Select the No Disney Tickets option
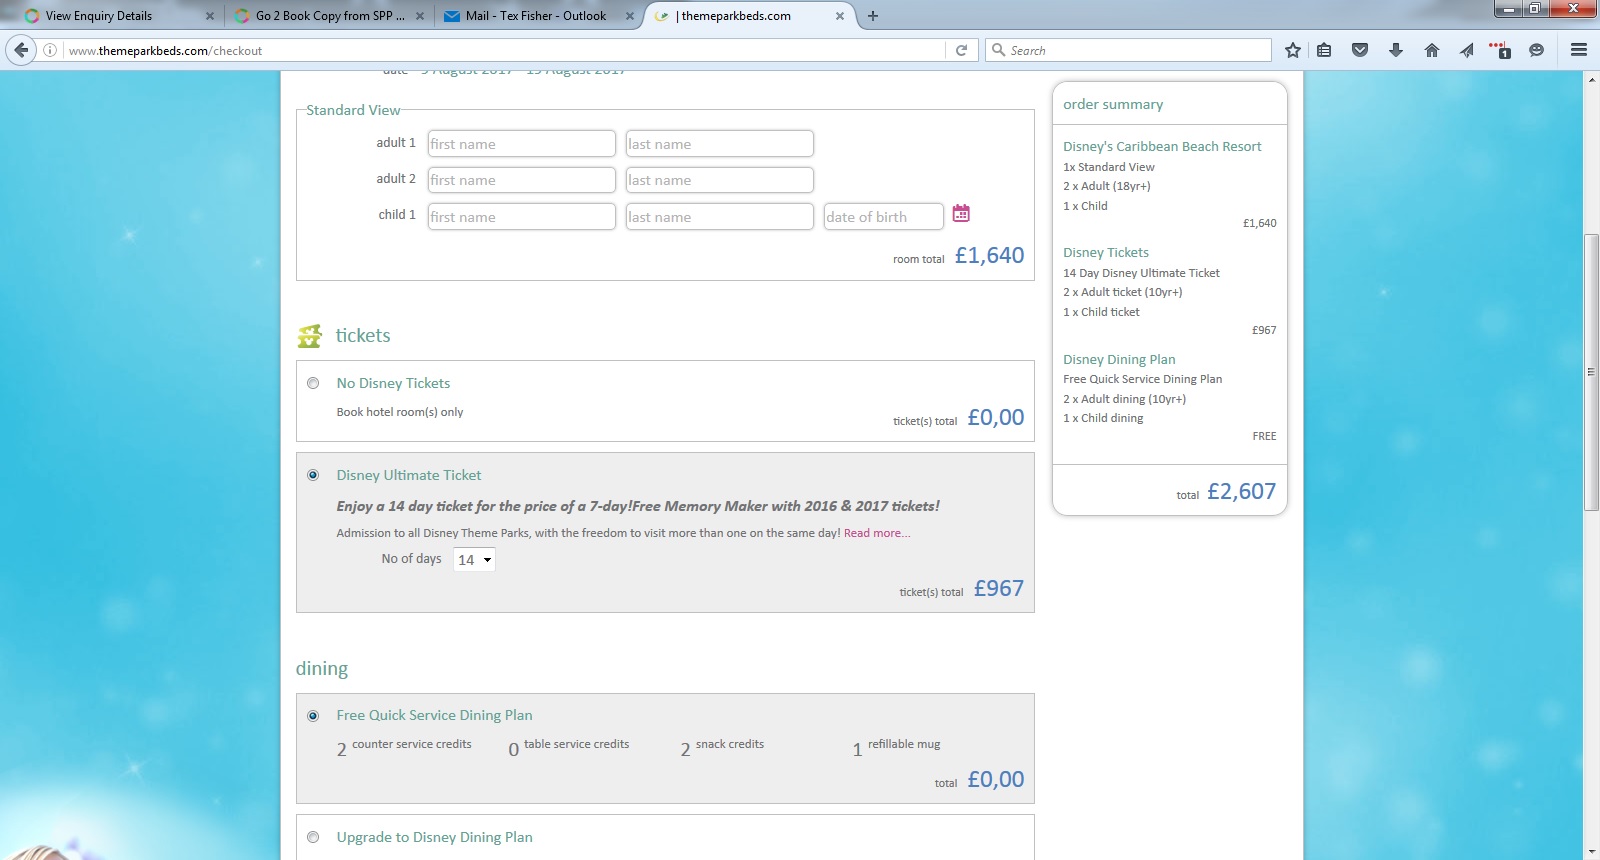 [x=313, y=383]
